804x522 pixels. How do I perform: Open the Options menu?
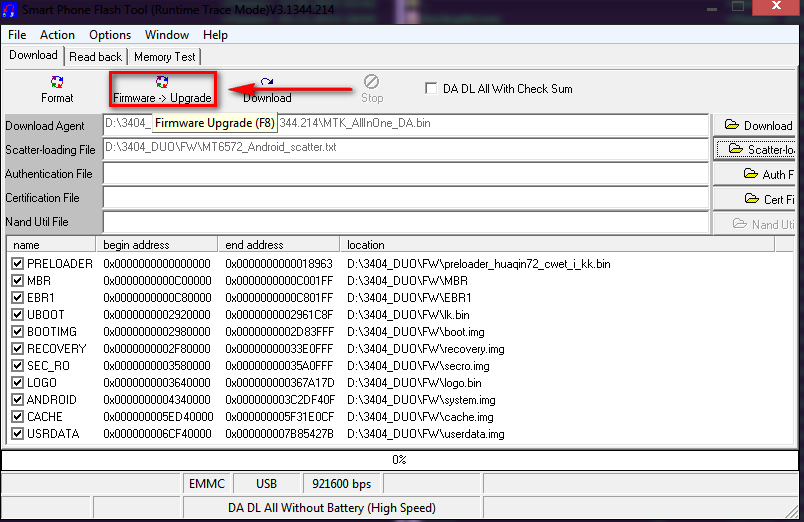click(x=110, y=35)
